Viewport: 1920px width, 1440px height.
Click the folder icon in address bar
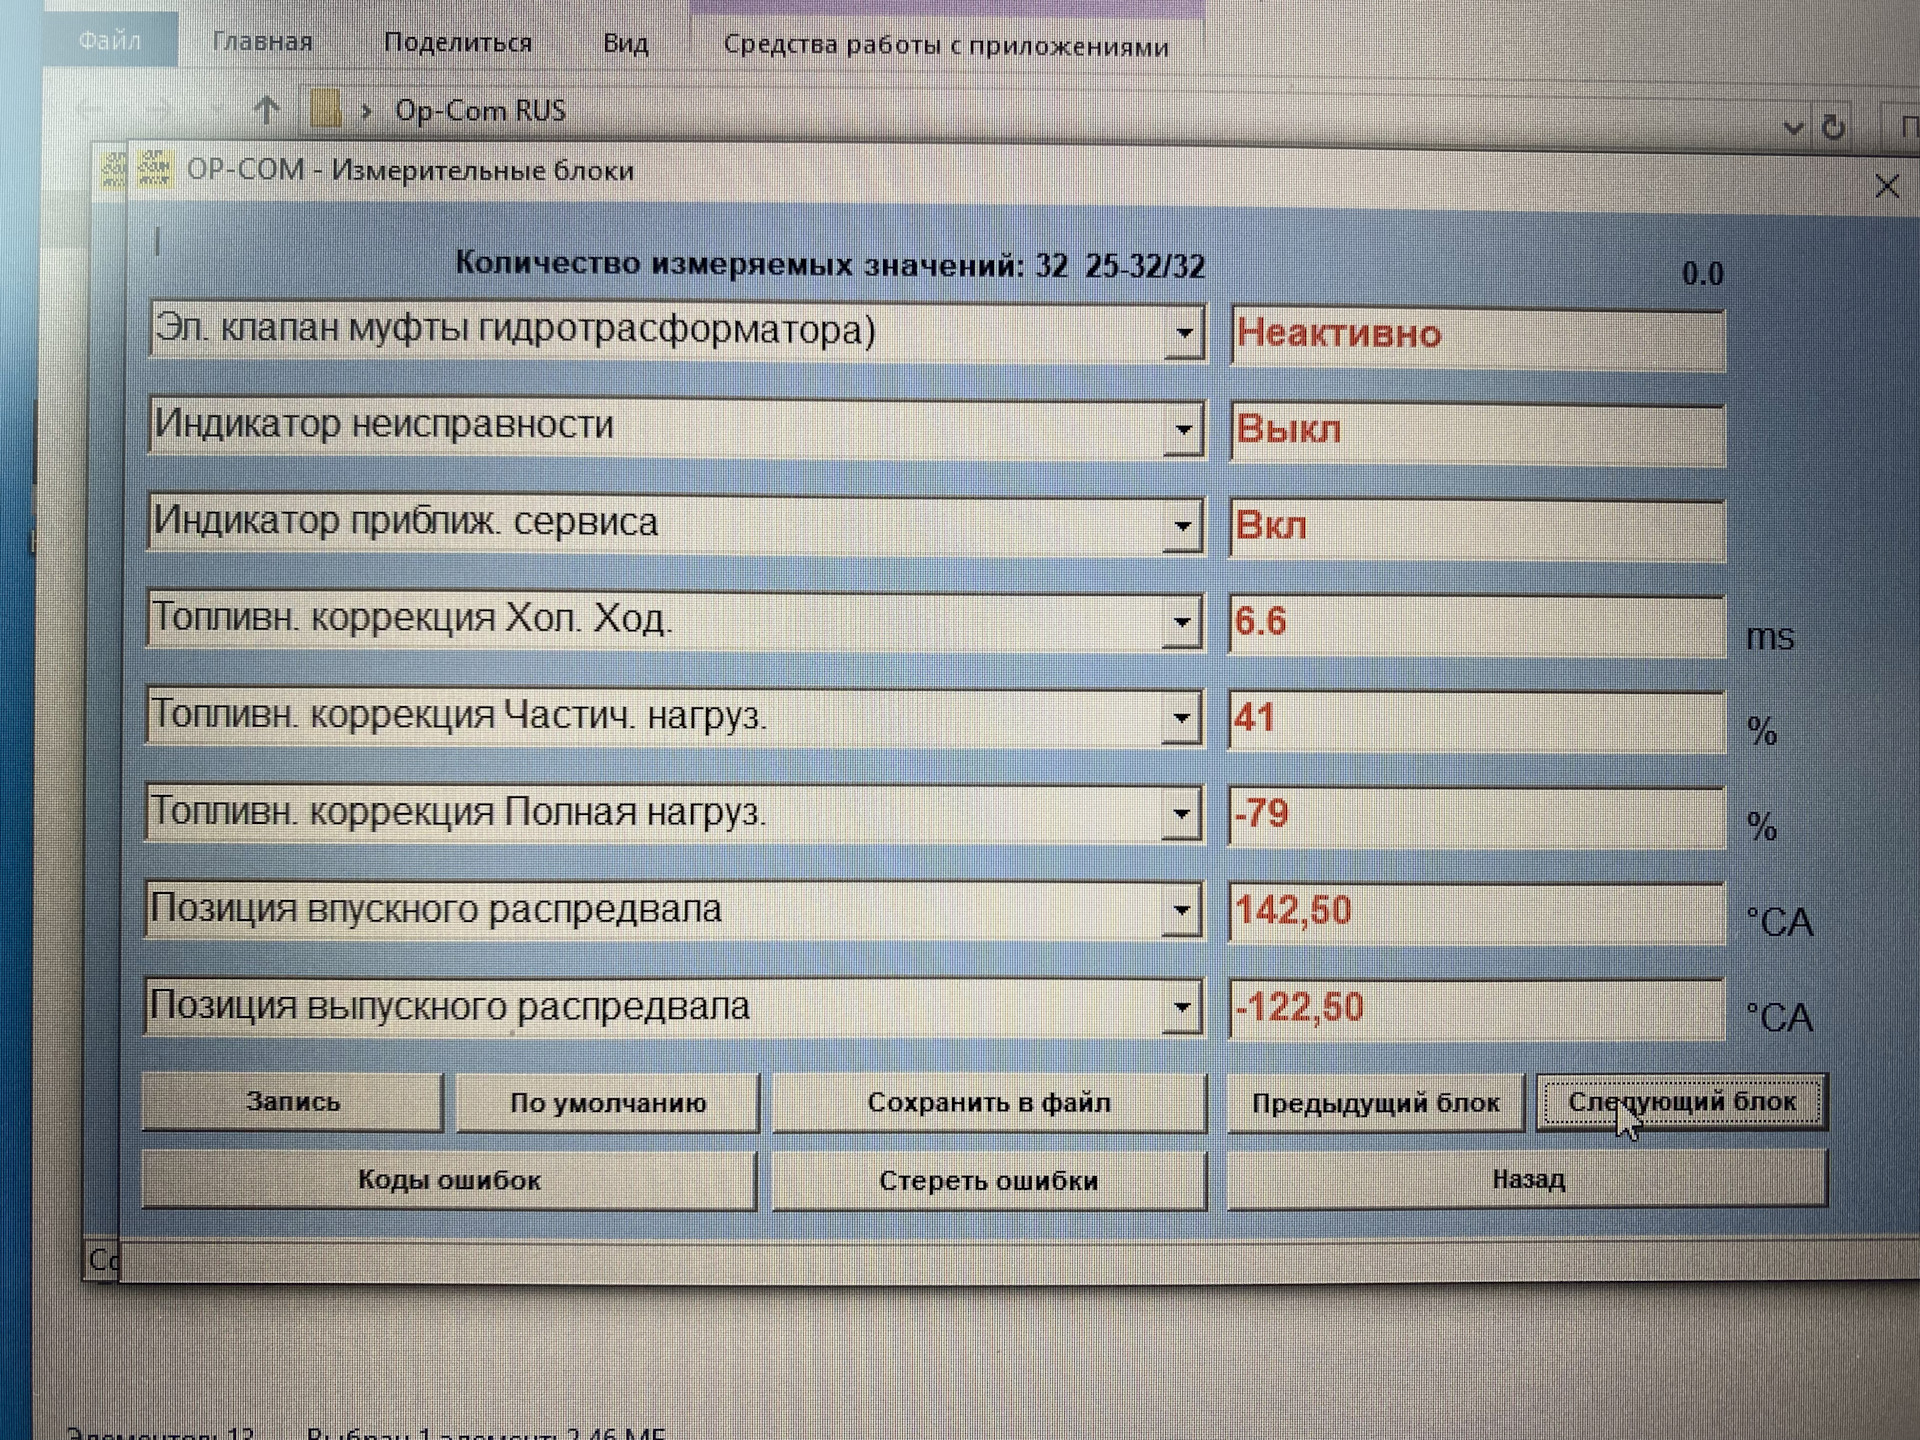coord(325,109)
